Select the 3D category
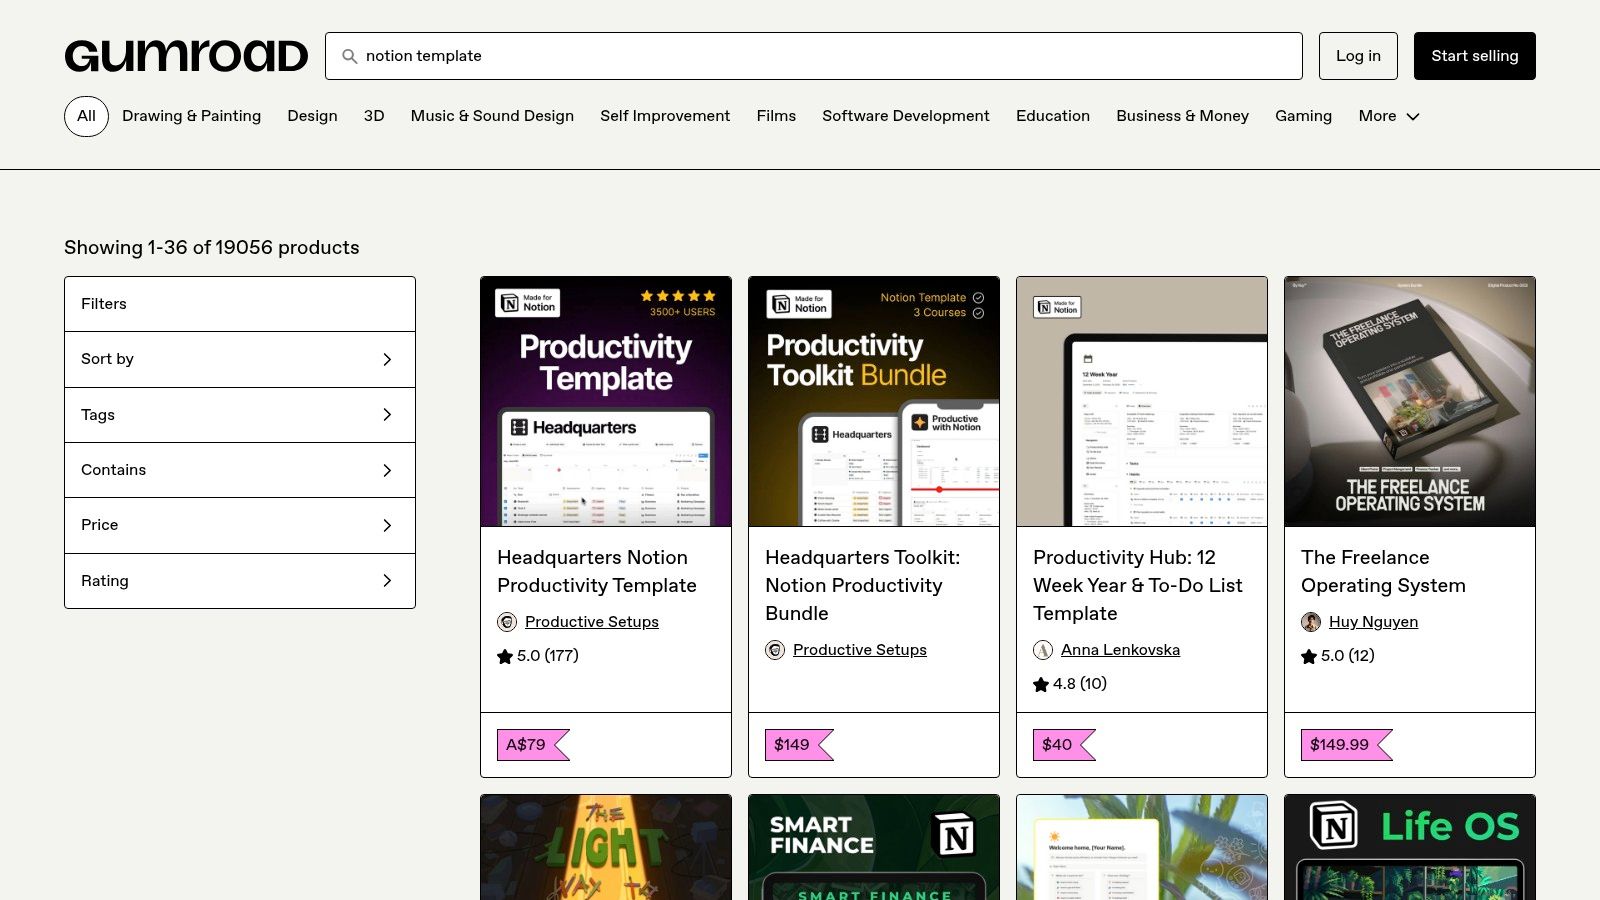Screen dimensions: 1600x900 pos(374,116)
